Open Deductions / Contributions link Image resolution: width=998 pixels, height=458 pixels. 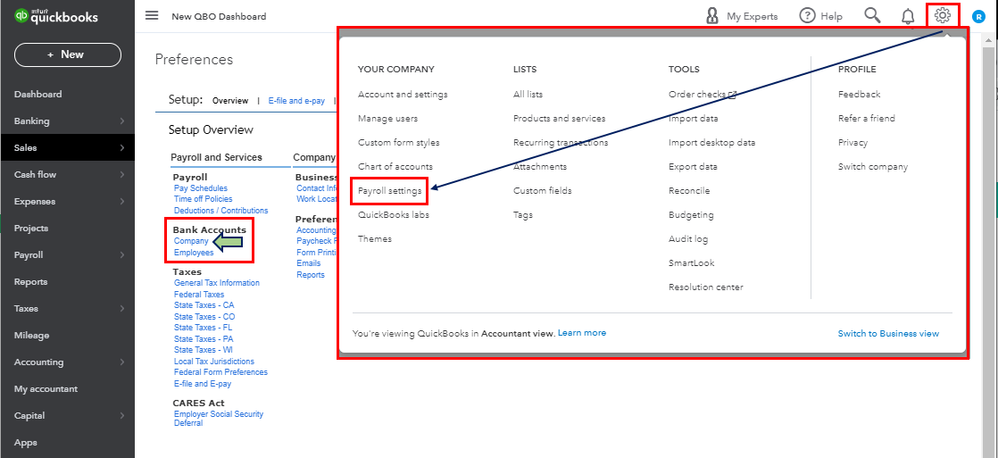click(221, 211)
